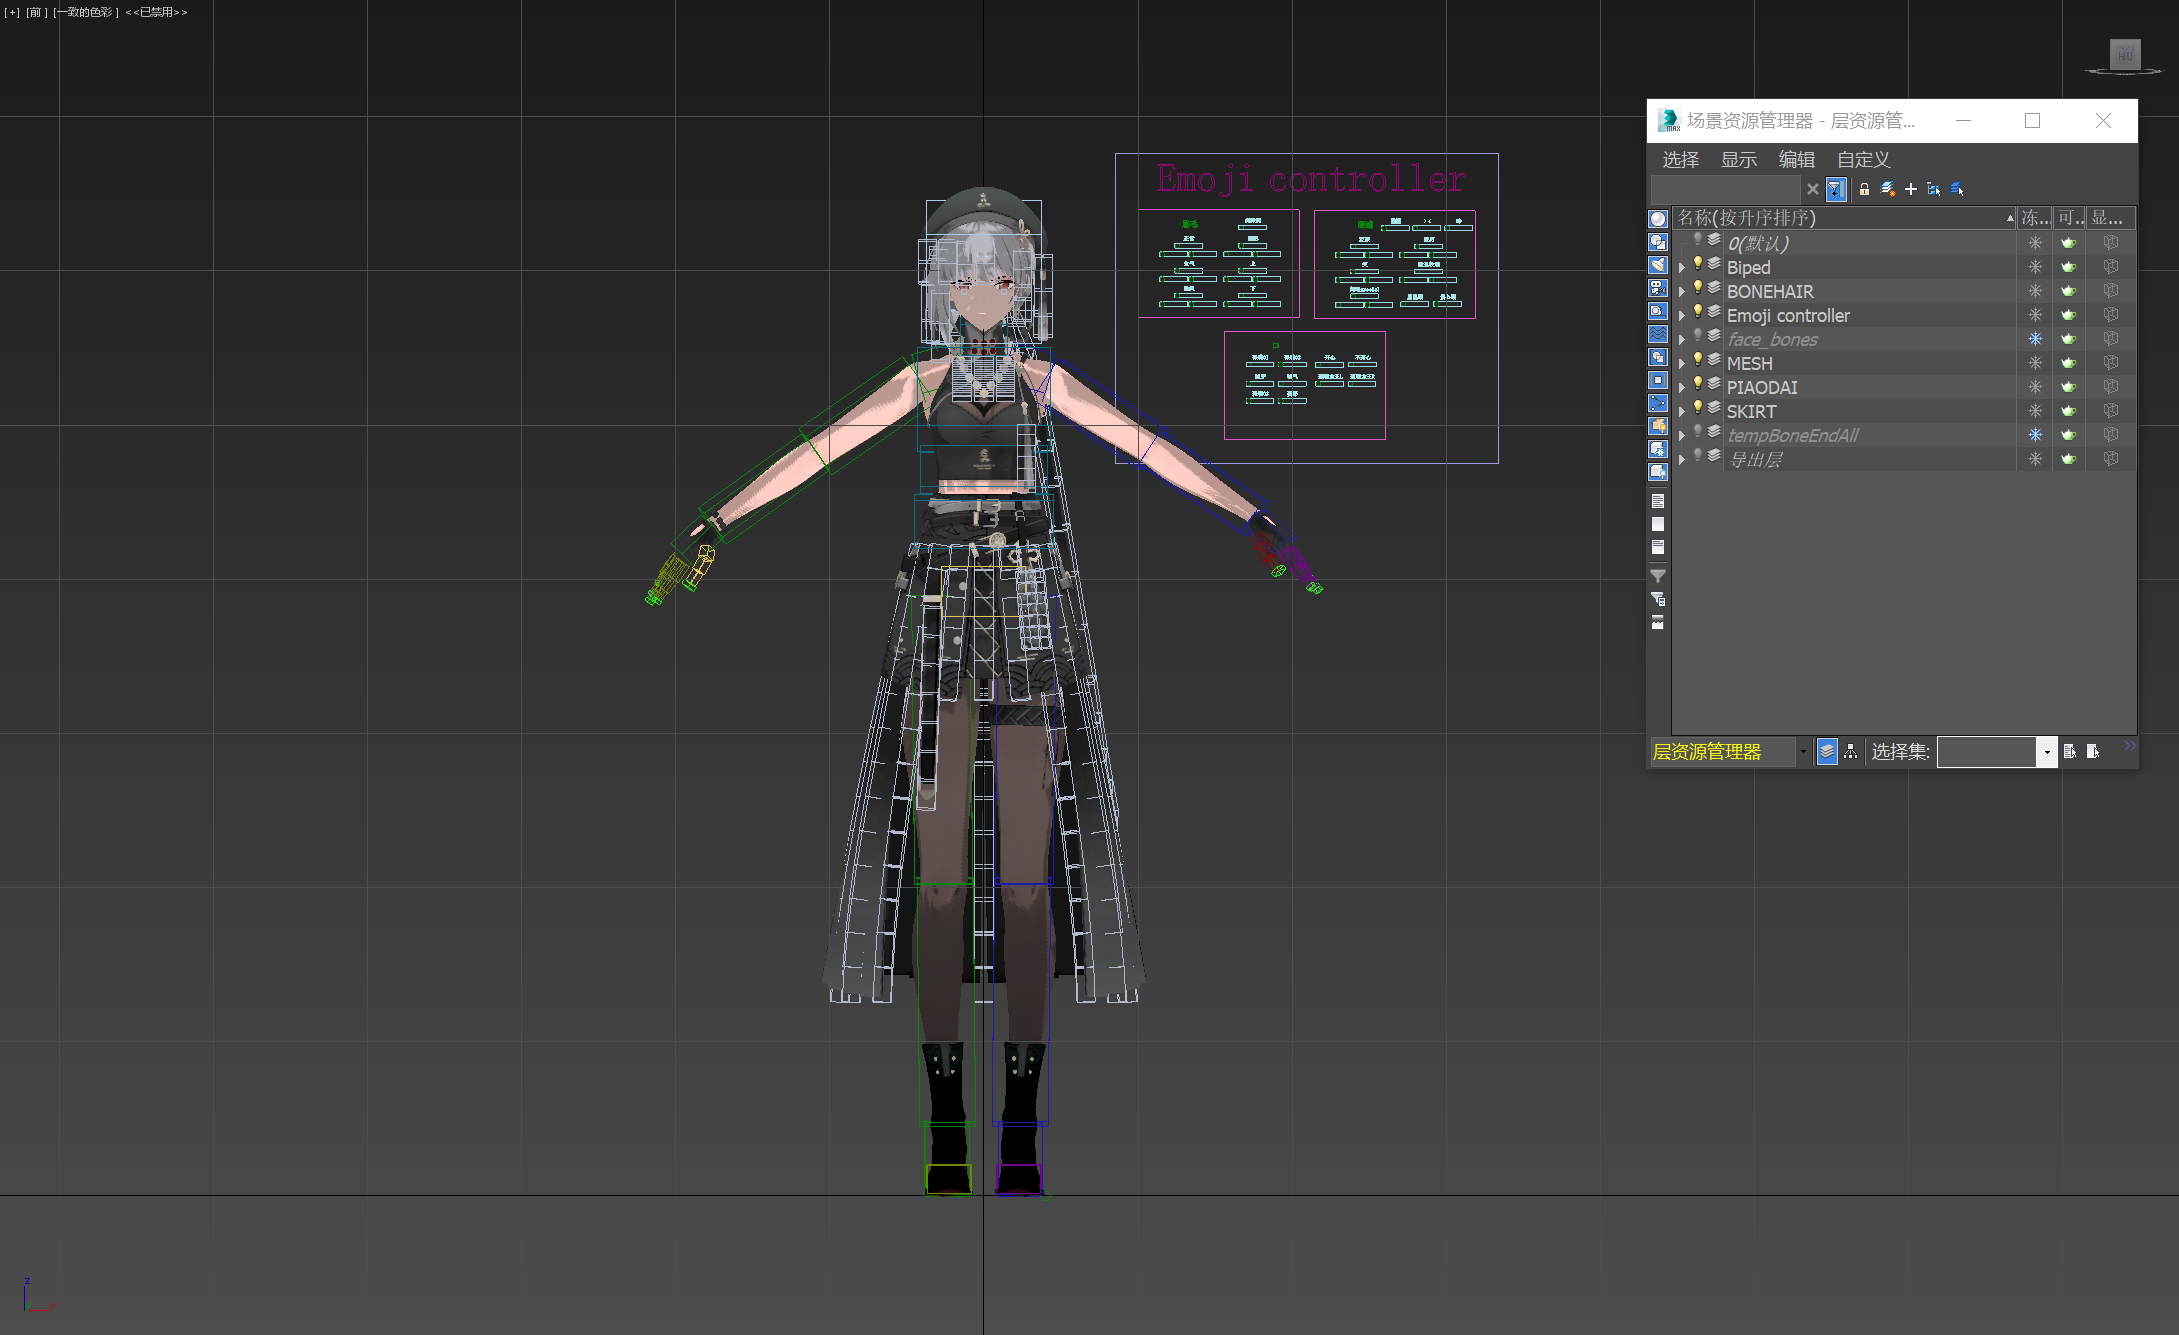Click the grey funnel filter icon in sidebar

coord(1658,576)
